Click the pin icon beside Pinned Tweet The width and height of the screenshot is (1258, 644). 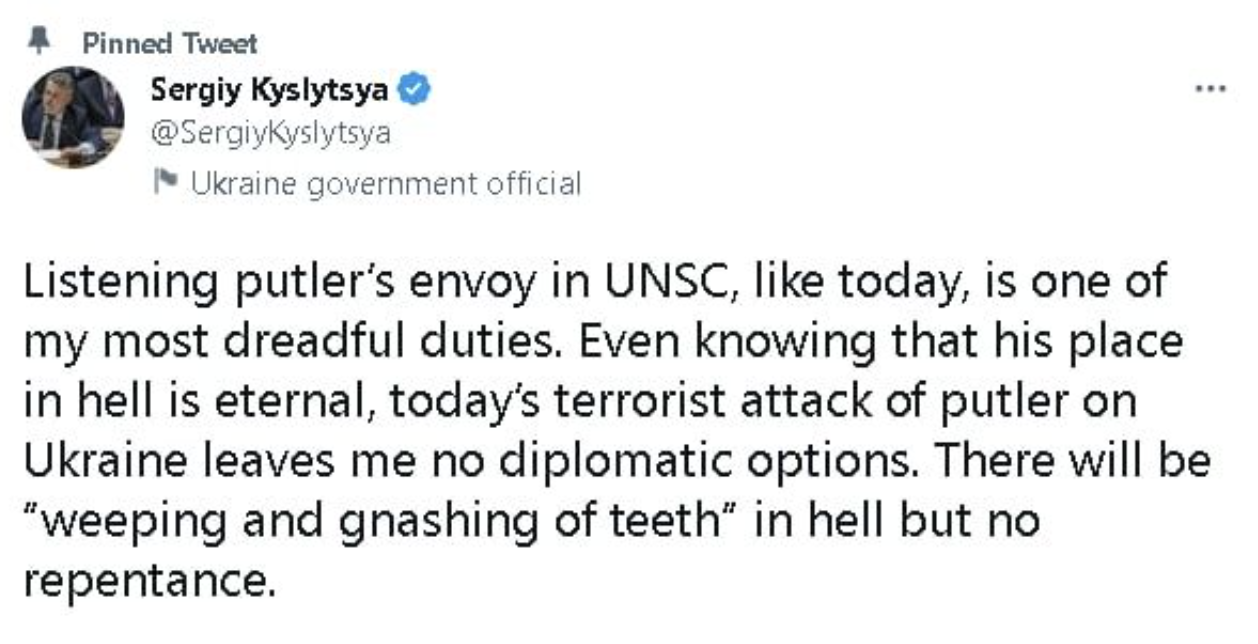pyautogui.click(x=40, y=41)
